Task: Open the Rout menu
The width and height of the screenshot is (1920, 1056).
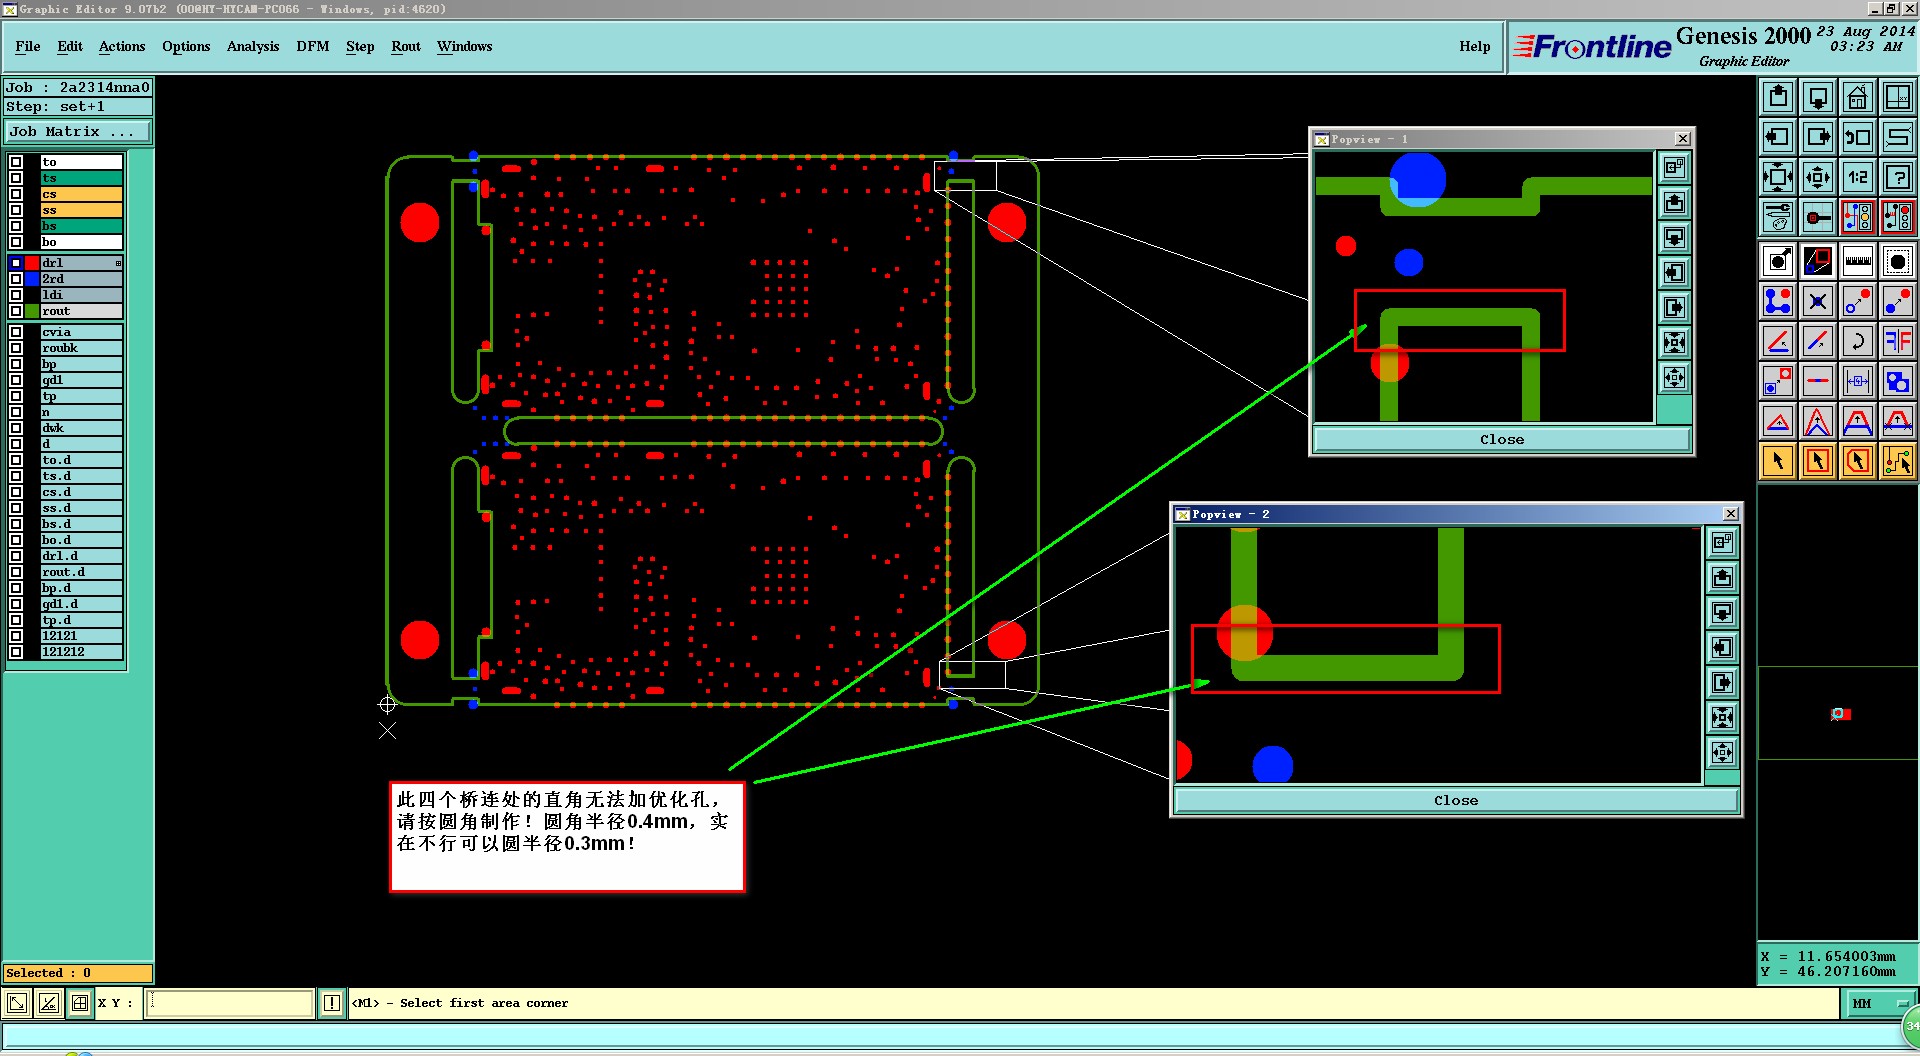Action: coord(406,46)
